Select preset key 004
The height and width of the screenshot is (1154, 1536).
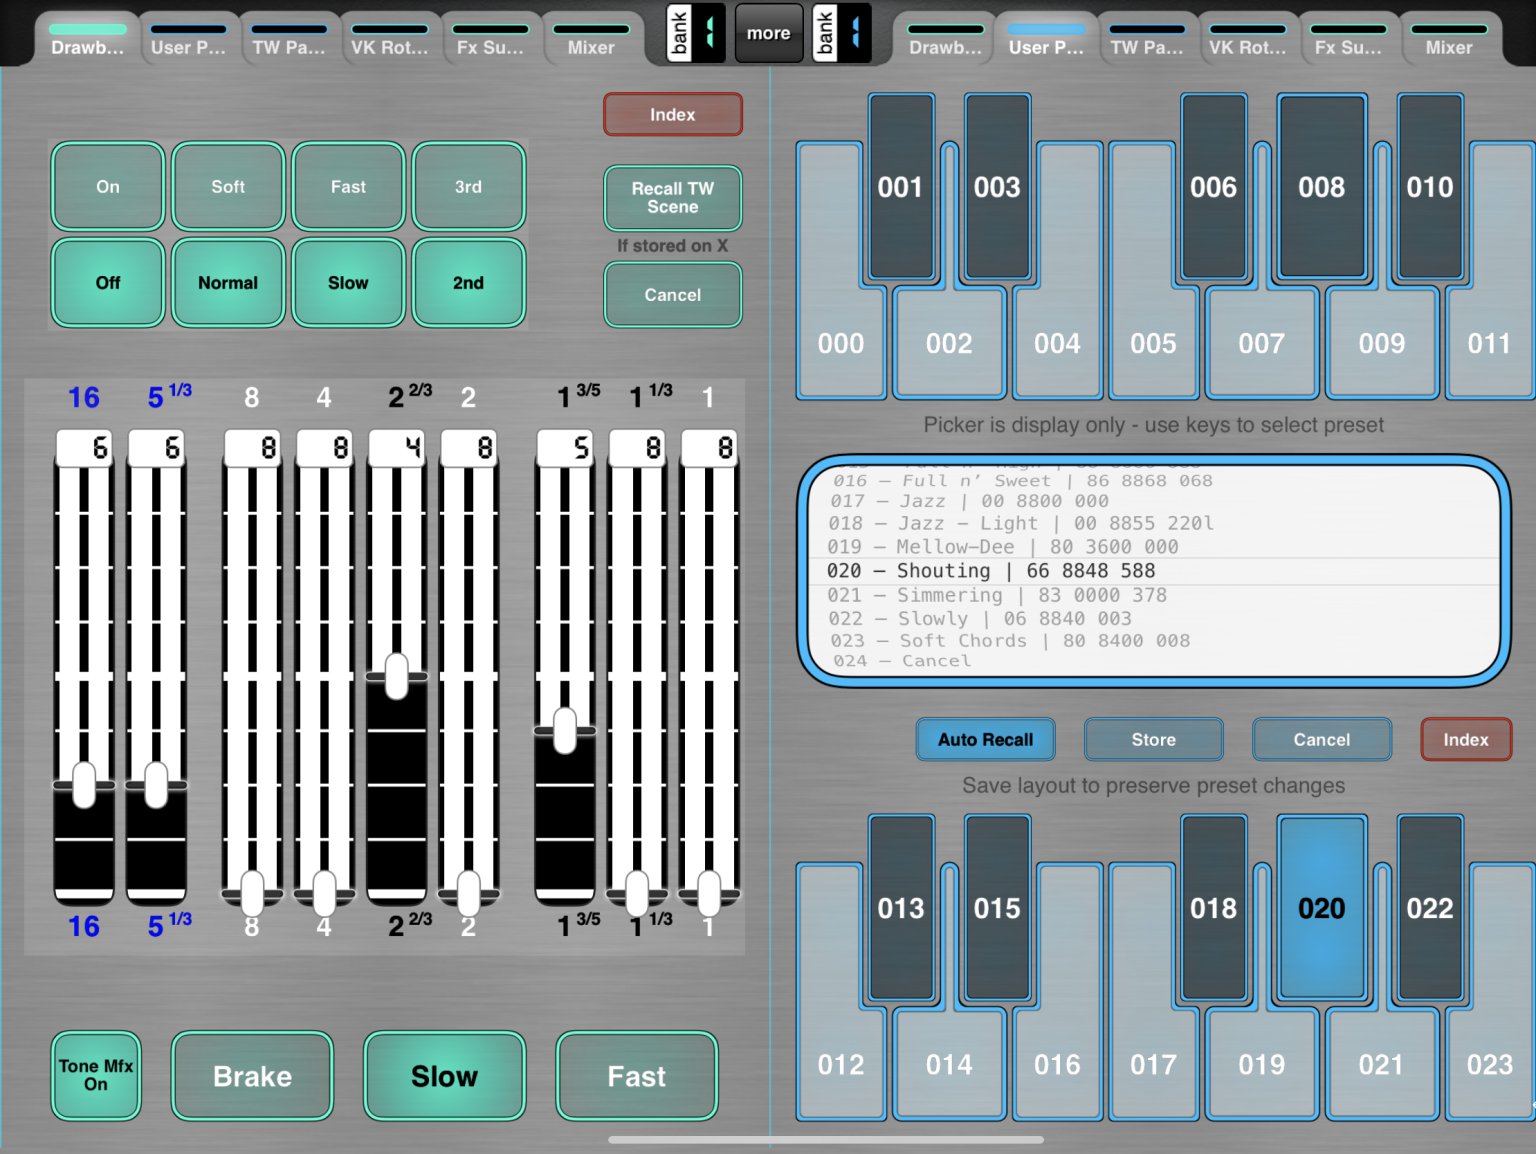click(x=1057, y=343)
